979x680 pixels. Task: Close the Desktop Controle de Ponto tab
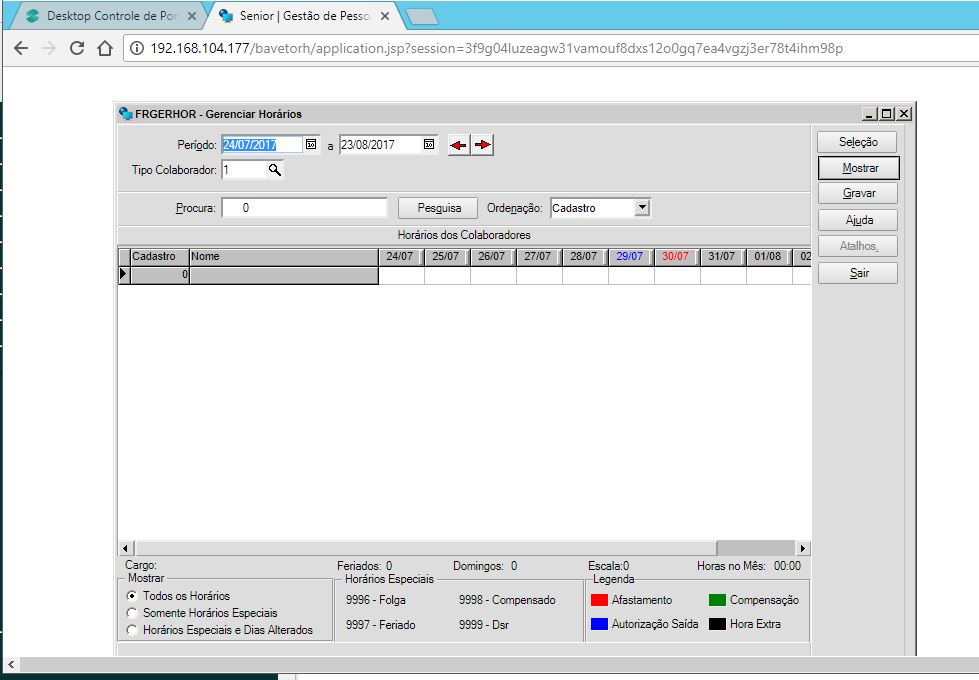192,16
